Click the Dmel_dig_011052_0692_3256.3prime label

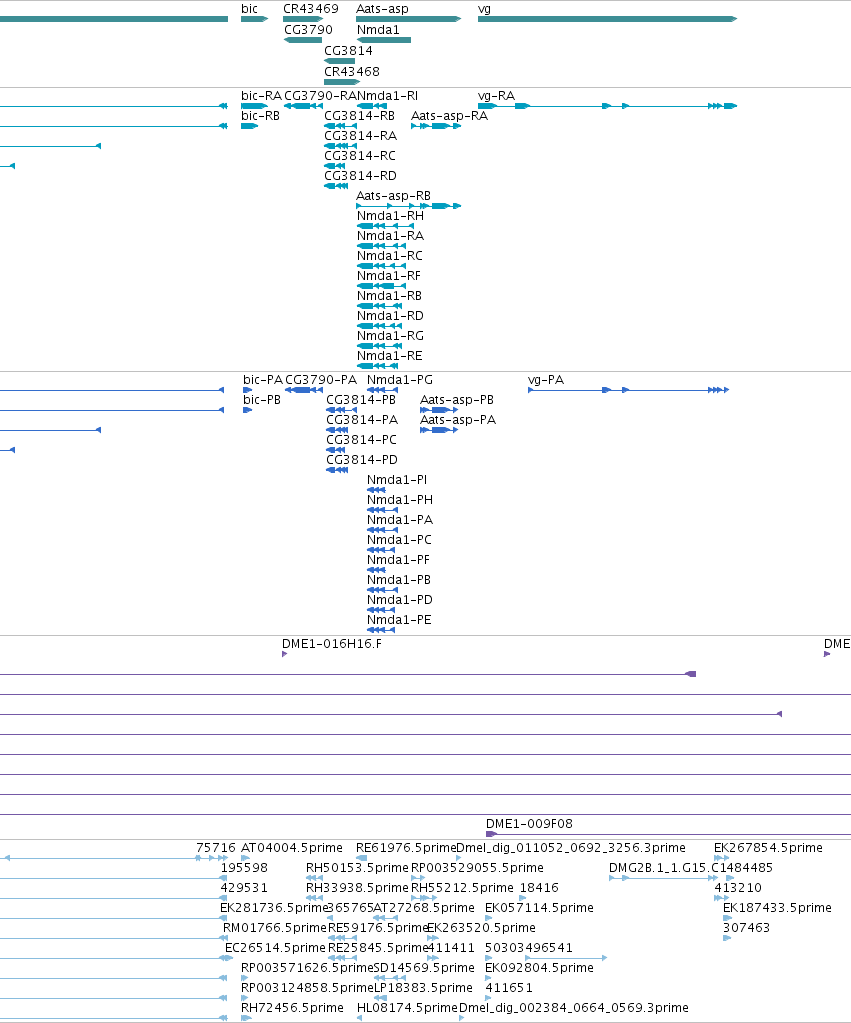571,847
